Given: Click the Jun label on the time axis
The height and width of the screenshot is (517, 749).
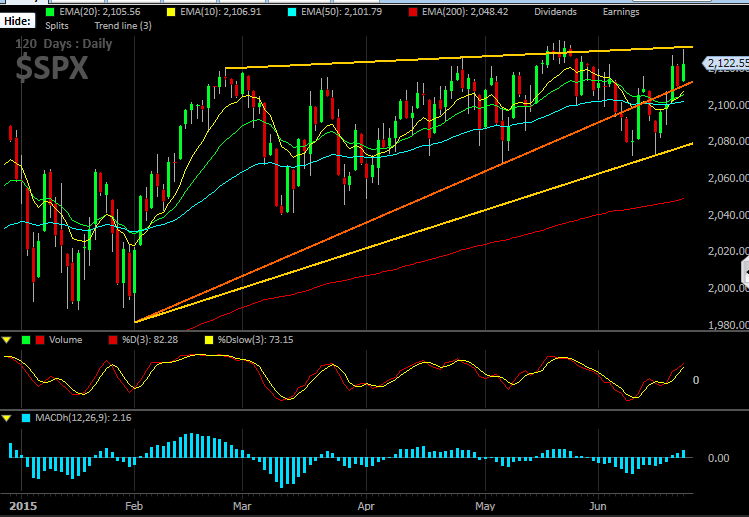Looking at the screenshot, I should coord(598,506).
